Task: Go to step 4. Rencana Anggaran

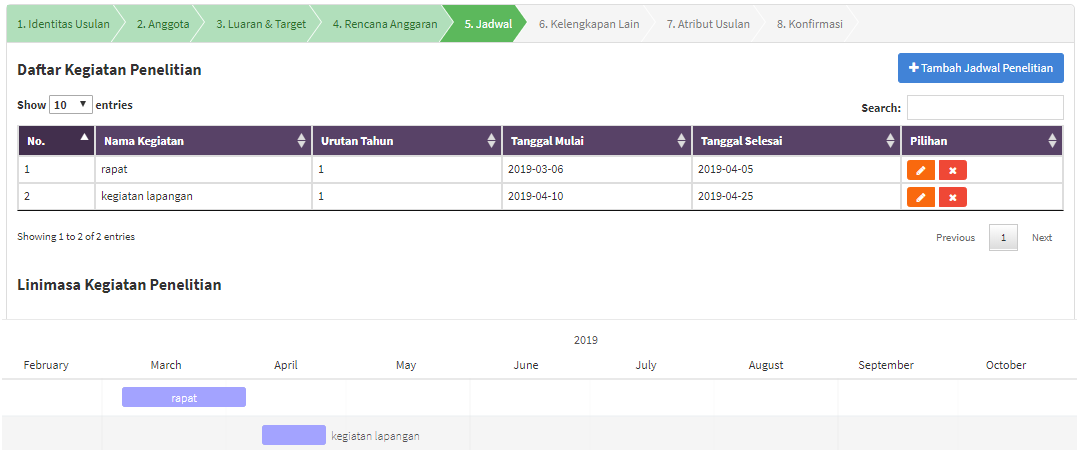Action: pyautogui.click(x=385, y=24)
